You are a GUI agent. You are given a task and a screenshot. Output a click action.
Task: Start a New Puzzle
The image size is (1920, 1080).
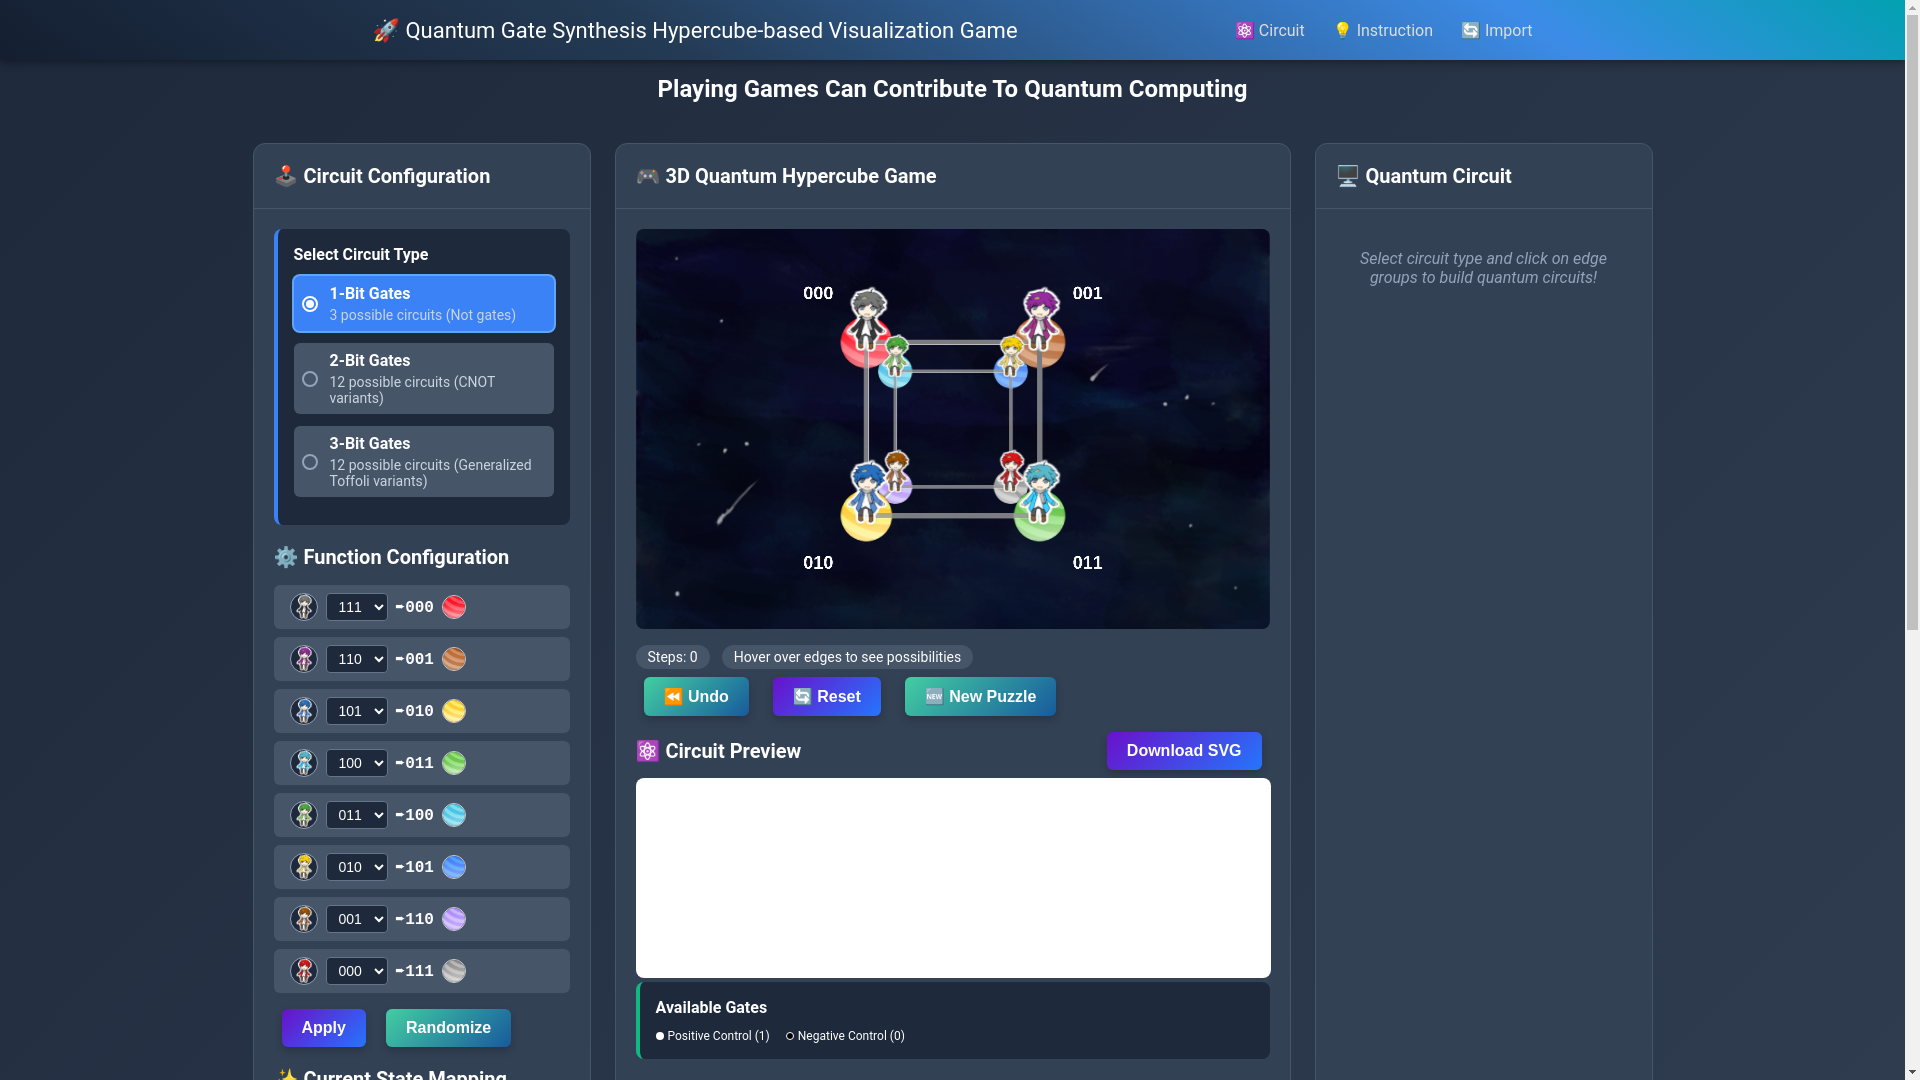pyautogui.click(x=980, y=697)
